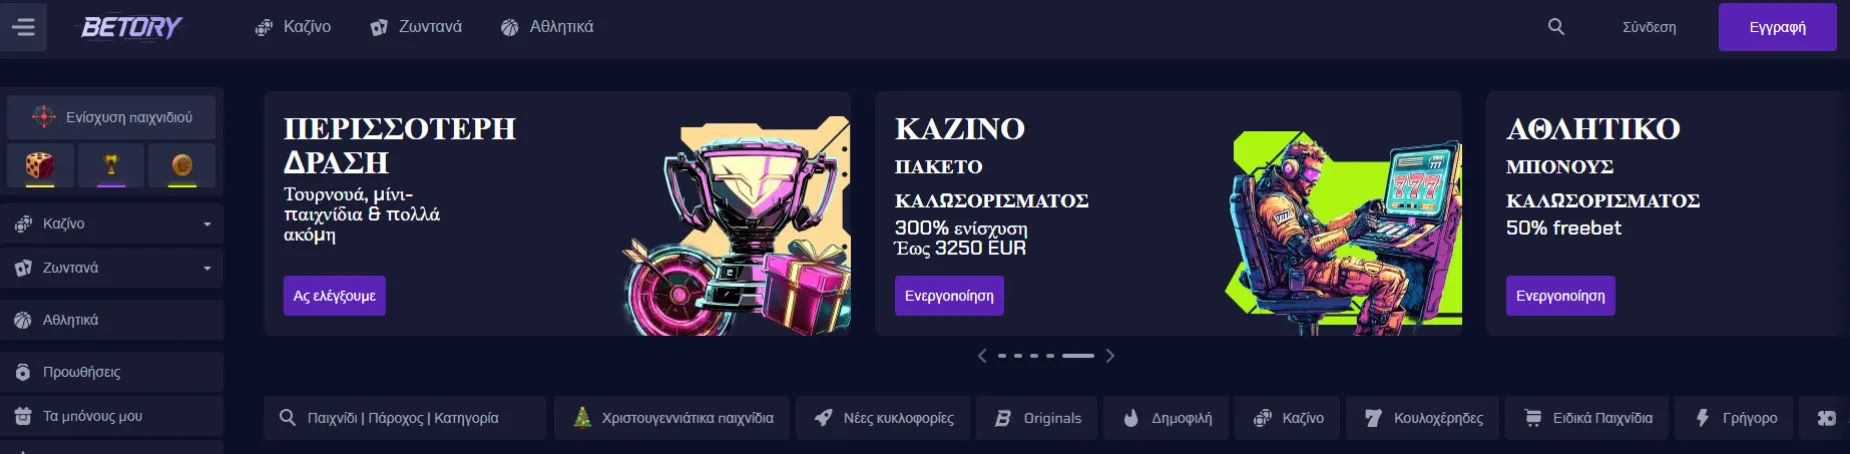Select the first carousel indicator dot

pos(1001,356)
